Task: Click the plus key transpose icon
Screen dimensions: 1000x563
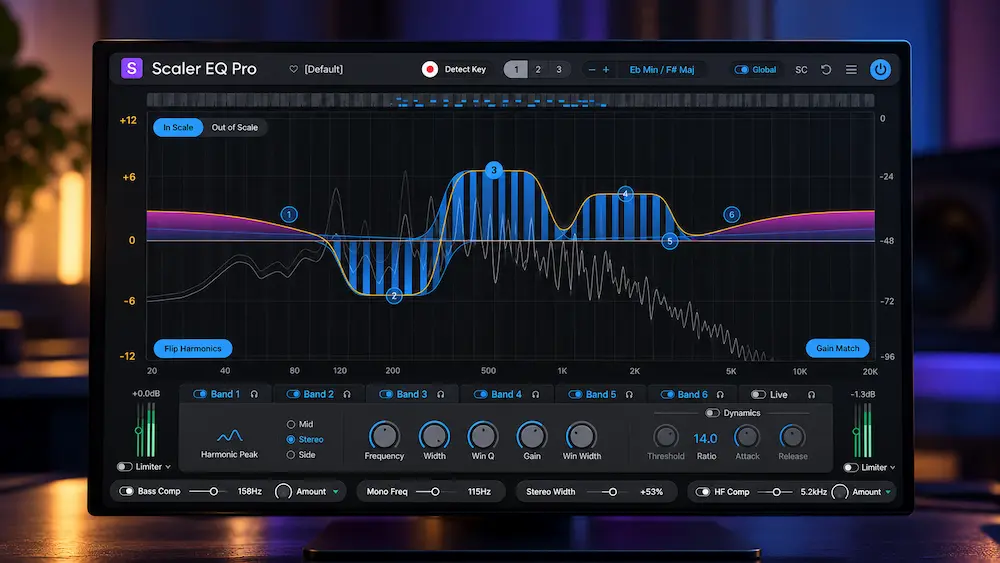Action: 606,69
